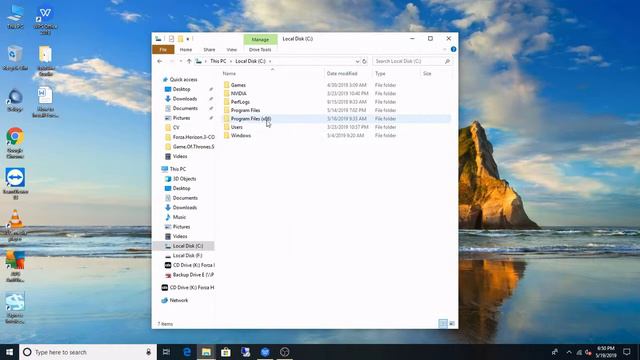Open Windows Start menu

click(9, 352)
